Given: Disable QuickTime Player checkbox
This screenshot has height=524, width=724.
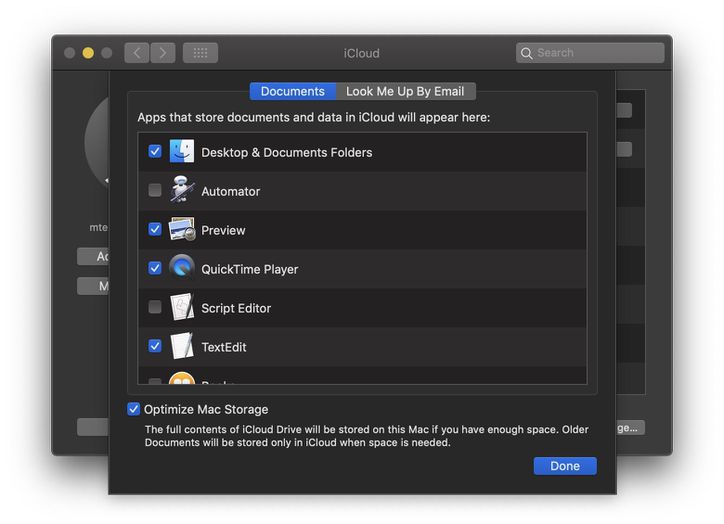Looking at the screenshot, I should coord(155,268).
